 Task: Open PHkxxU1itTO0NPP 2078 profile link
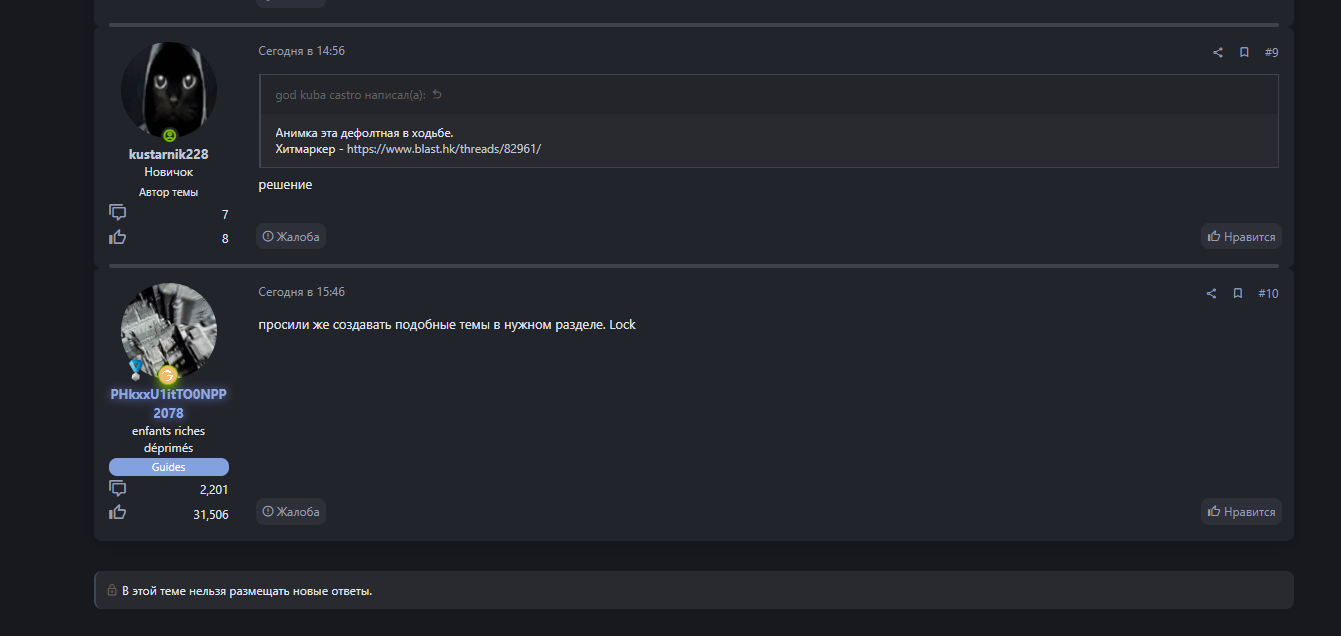pos(168,403)
